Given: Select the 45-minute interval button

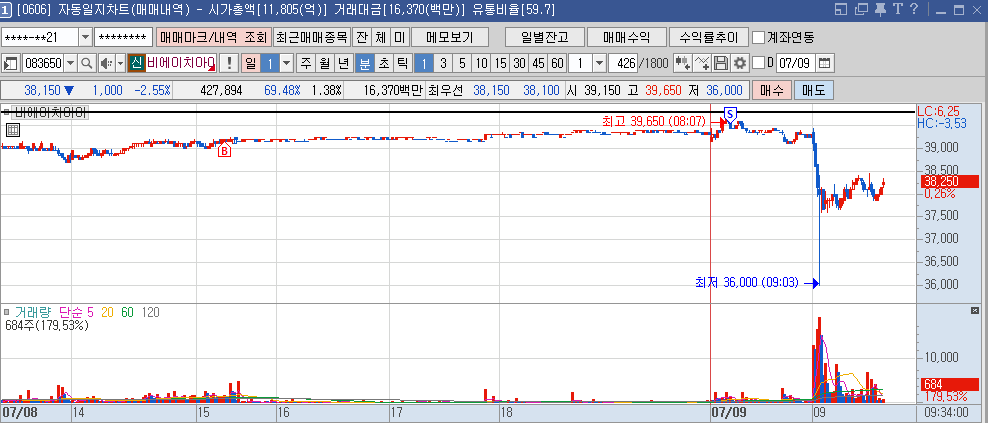Looking at the screenshot, I should (538, 63).
